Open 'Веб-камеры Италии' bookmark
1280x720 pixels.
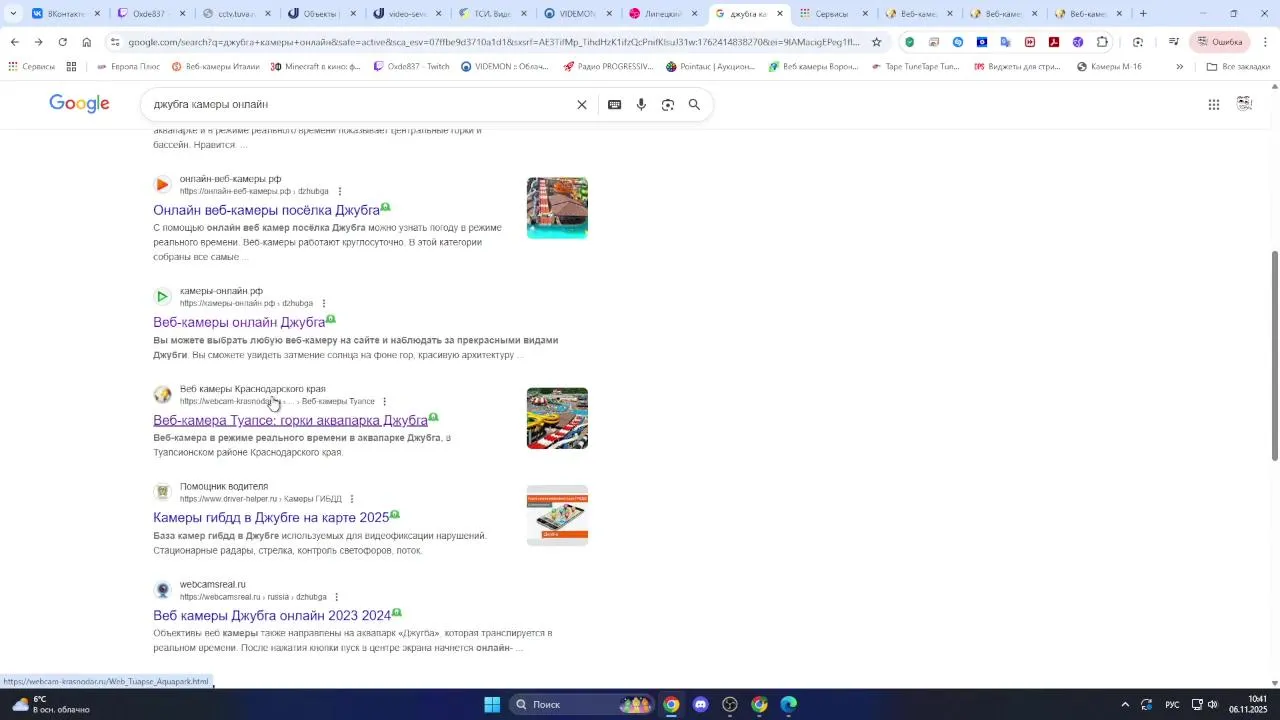tap(215, 66)
